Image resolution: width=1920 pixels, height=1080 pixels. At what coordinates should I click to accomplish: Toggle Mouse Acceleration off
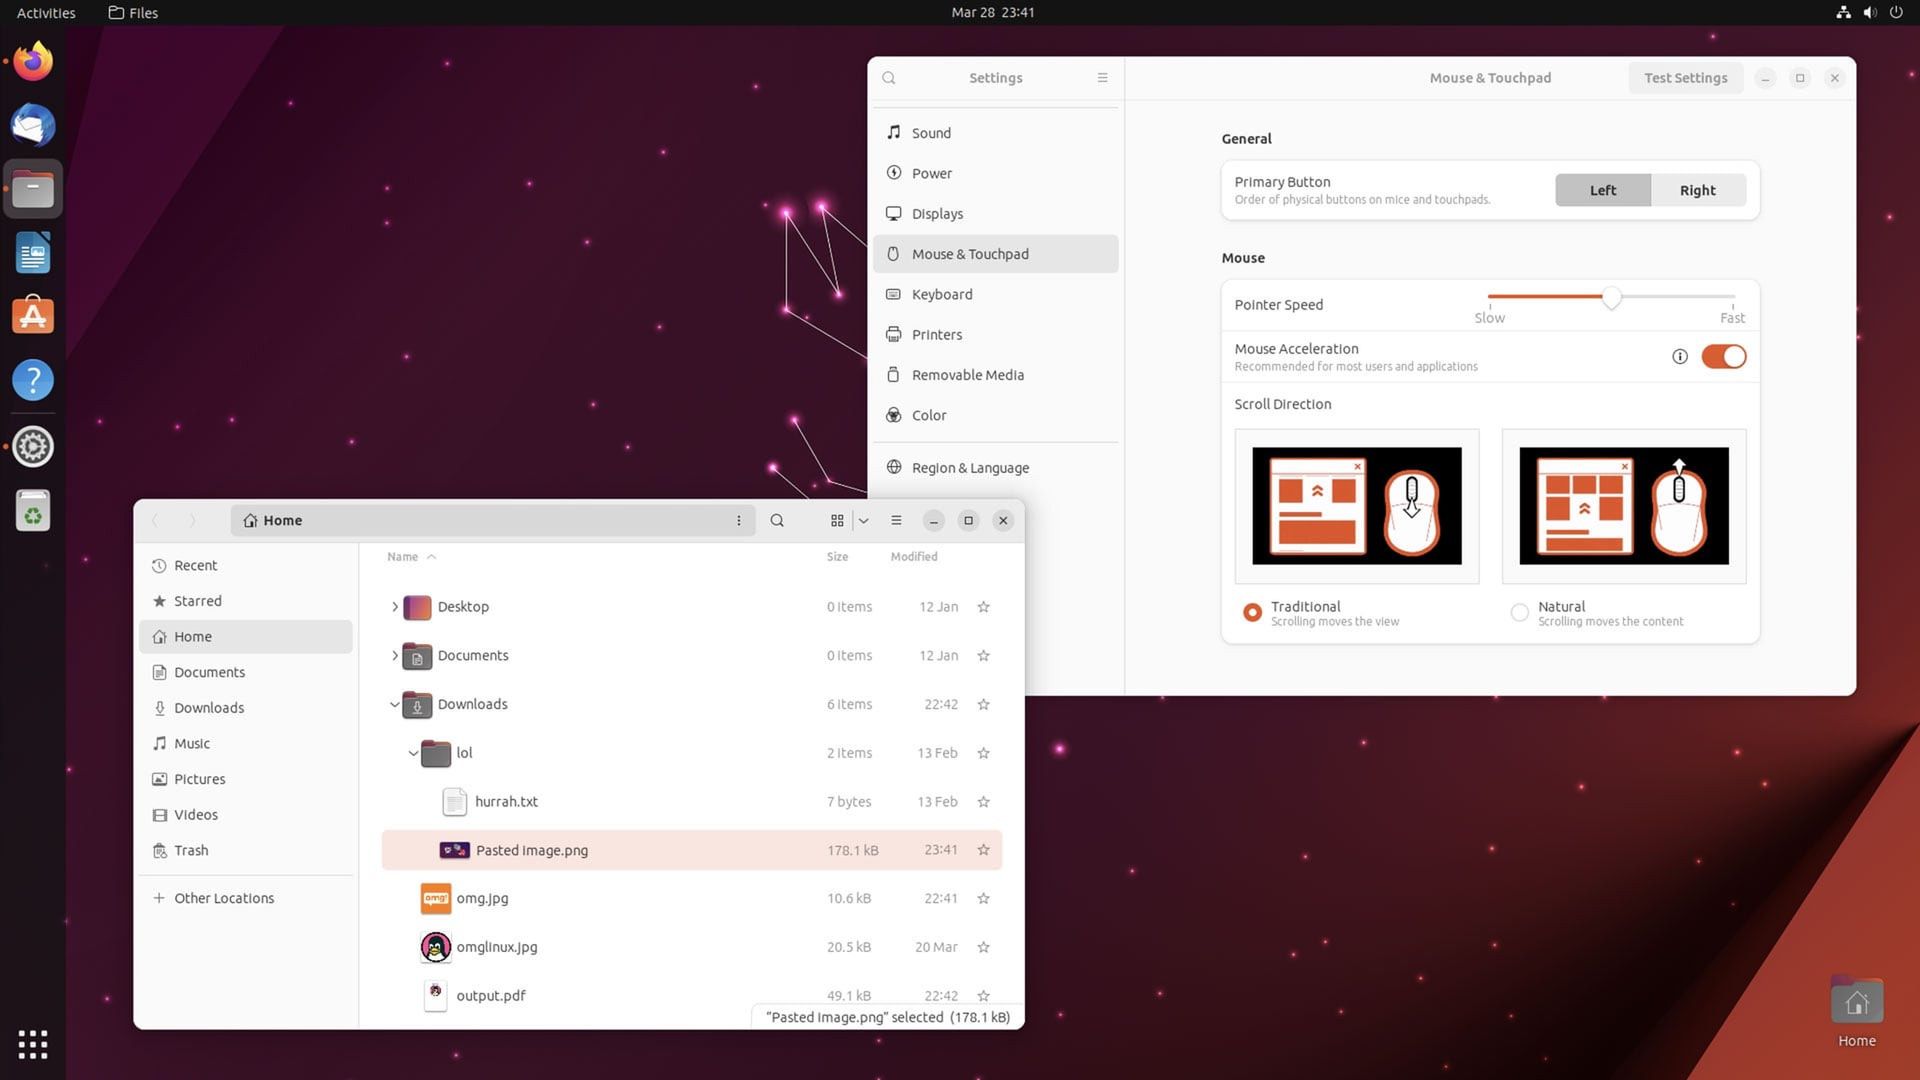tap(1723, 356)
